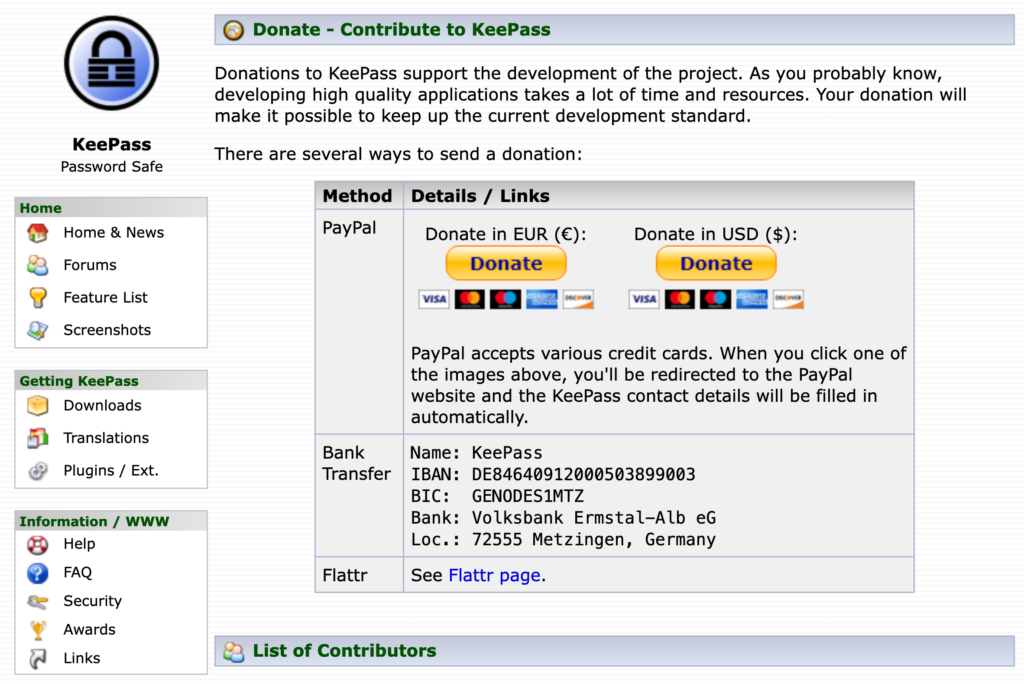Click the Screenshots icon in sidebar

[x=38, y=331]
